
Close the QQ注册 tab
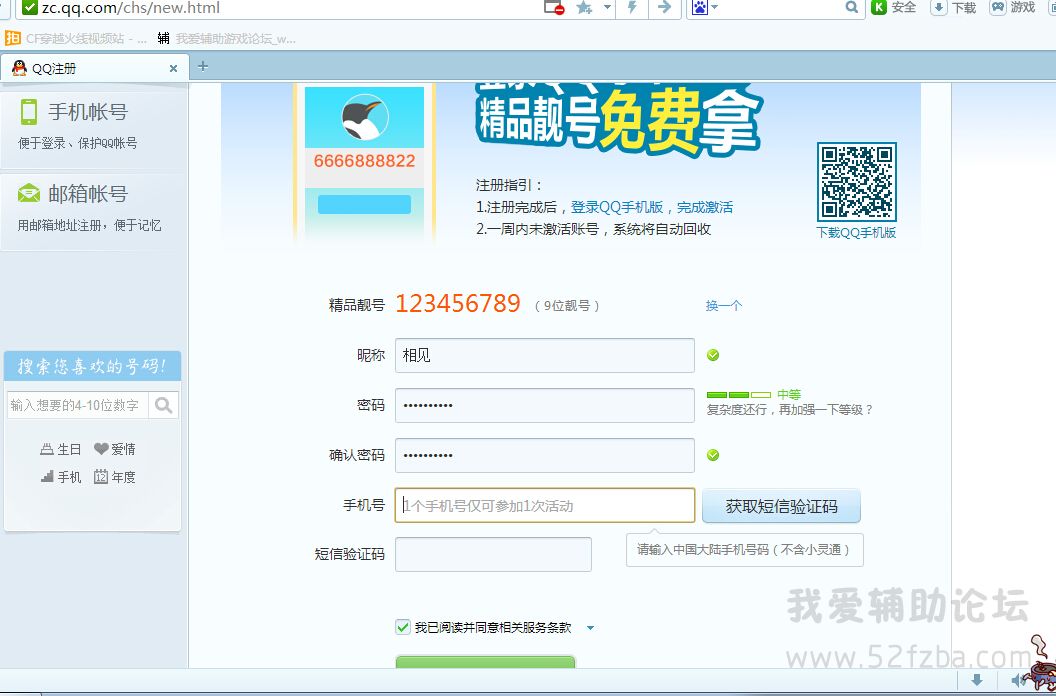click(x=173, y=68)
